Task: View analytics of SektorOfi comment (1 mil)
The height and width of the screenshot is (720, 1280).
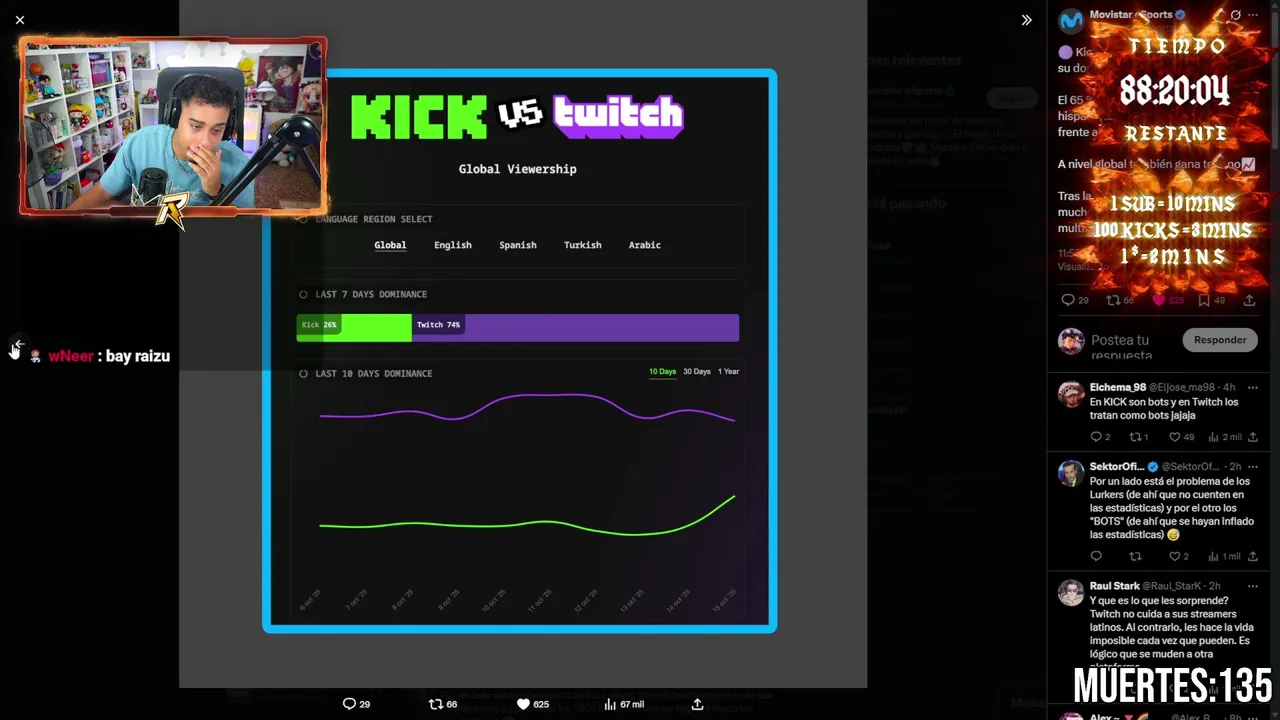Action: click(x=1225, y=556)
